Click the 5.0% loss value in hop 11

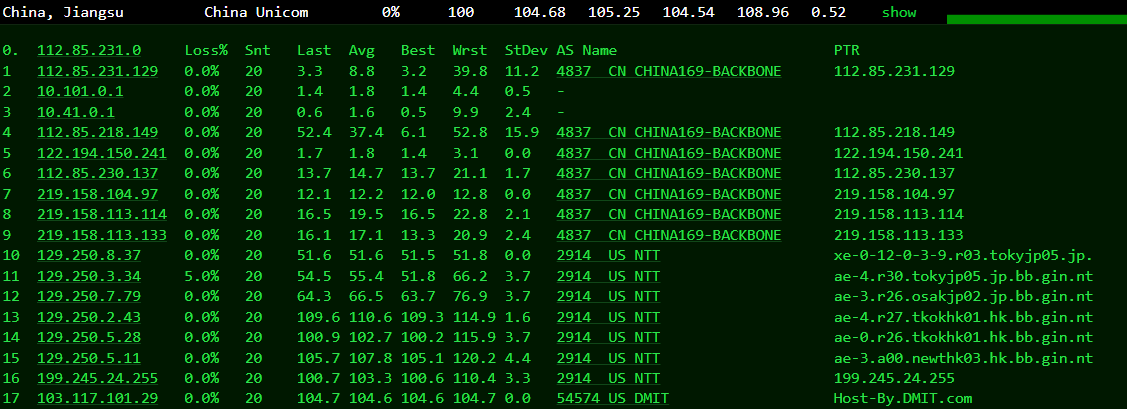click(202, 276)
